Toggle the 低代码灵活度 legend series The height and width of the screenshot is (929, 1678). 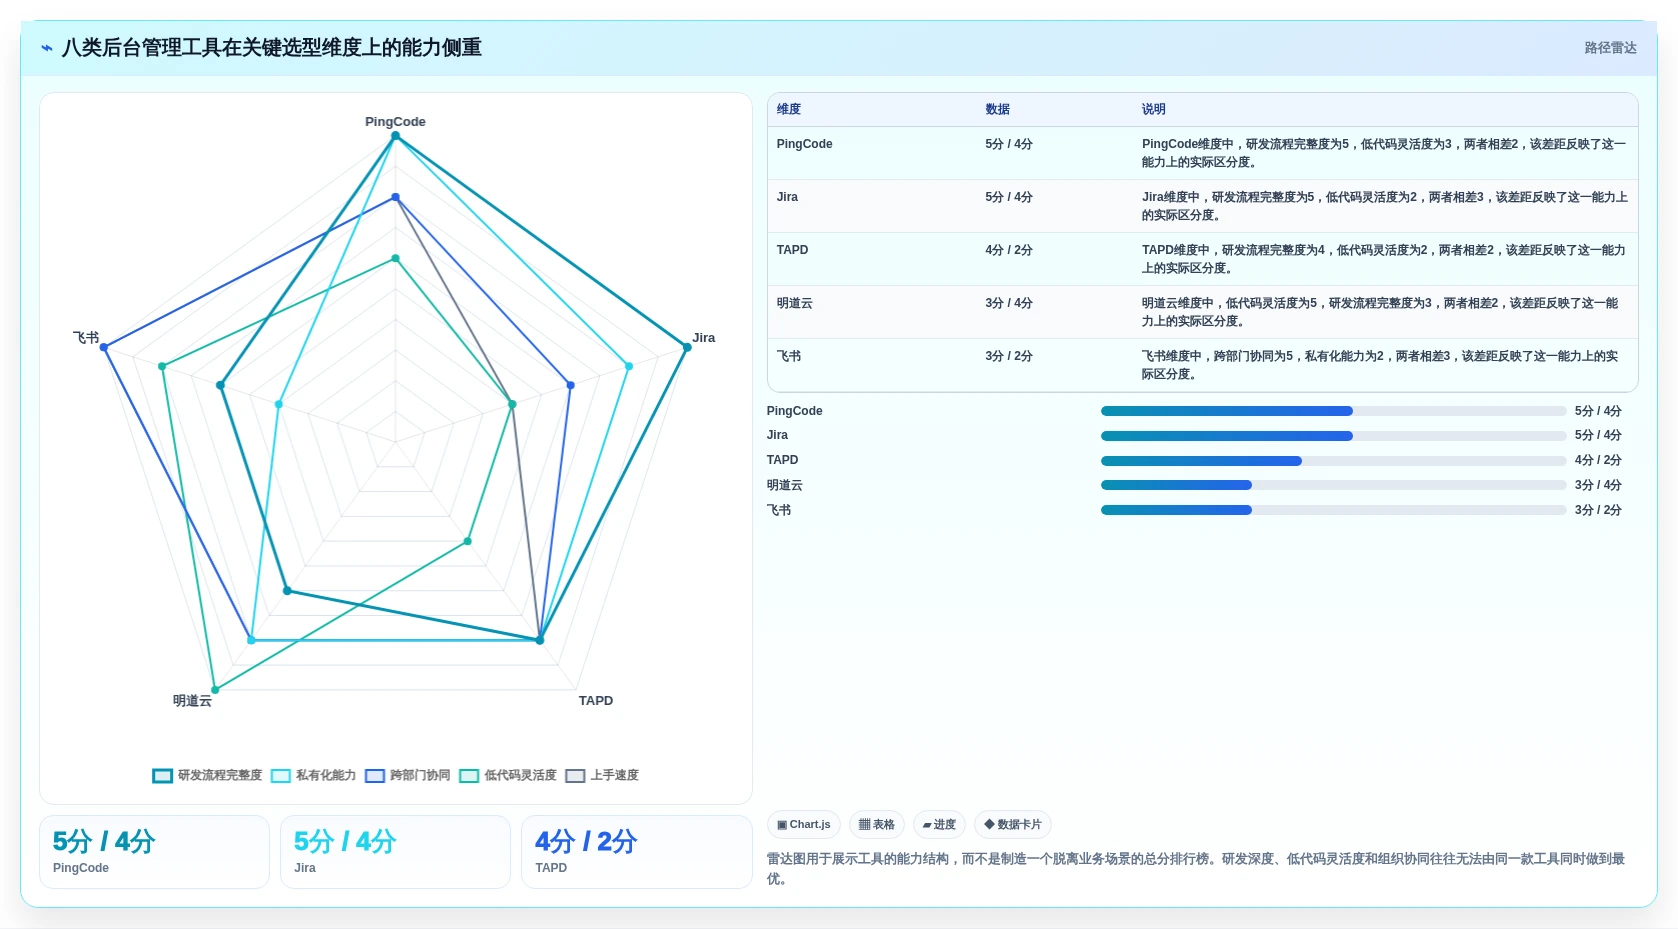coord(508,775)
